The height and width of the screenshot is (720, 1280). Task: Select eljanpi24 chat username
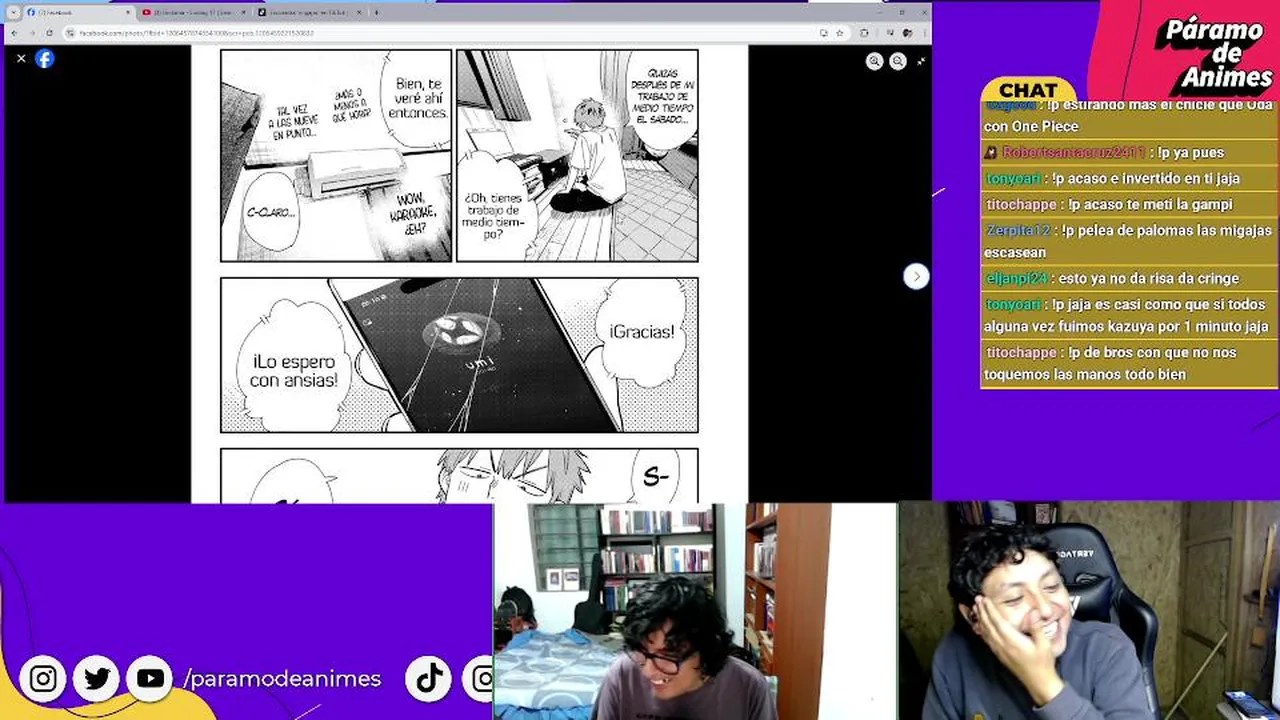[1016, 279]
